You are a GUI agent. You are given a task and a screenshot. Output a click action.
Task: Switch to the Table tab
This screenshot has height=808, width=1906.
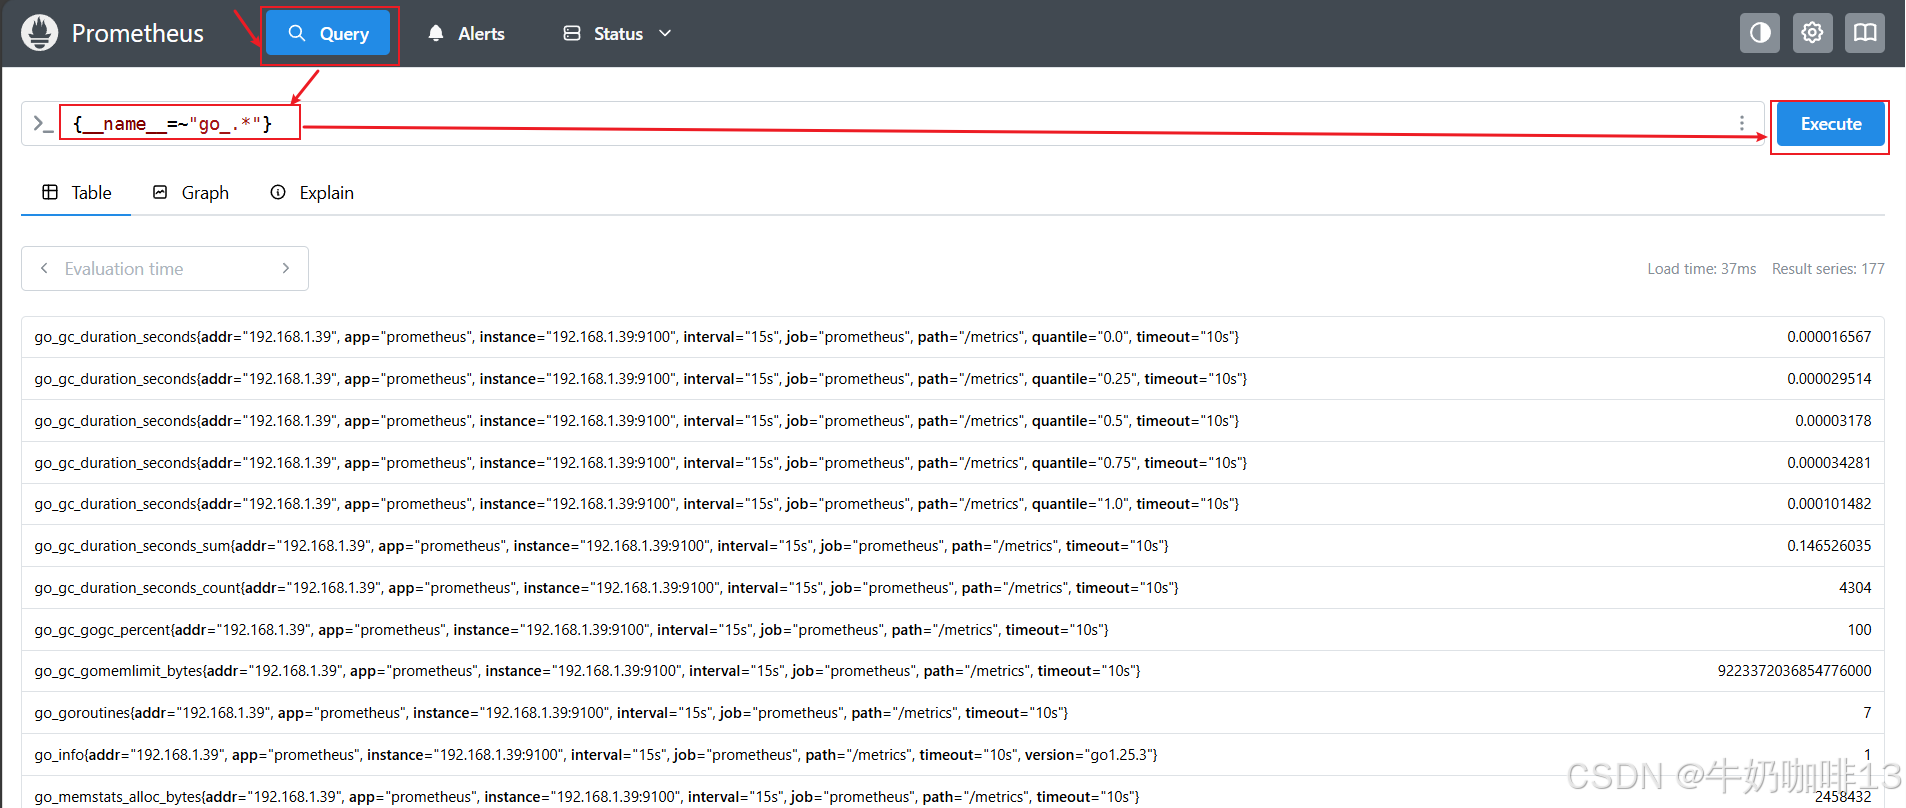click(76, 192)
